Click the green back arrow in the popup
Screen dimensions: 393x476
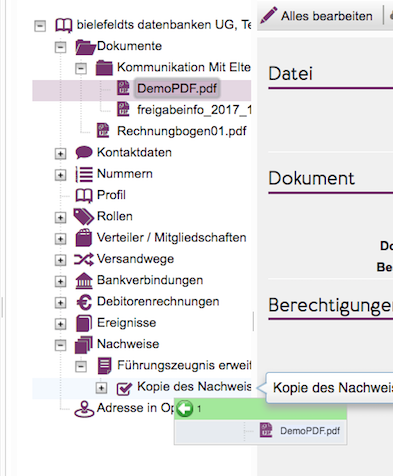(185, 408)
